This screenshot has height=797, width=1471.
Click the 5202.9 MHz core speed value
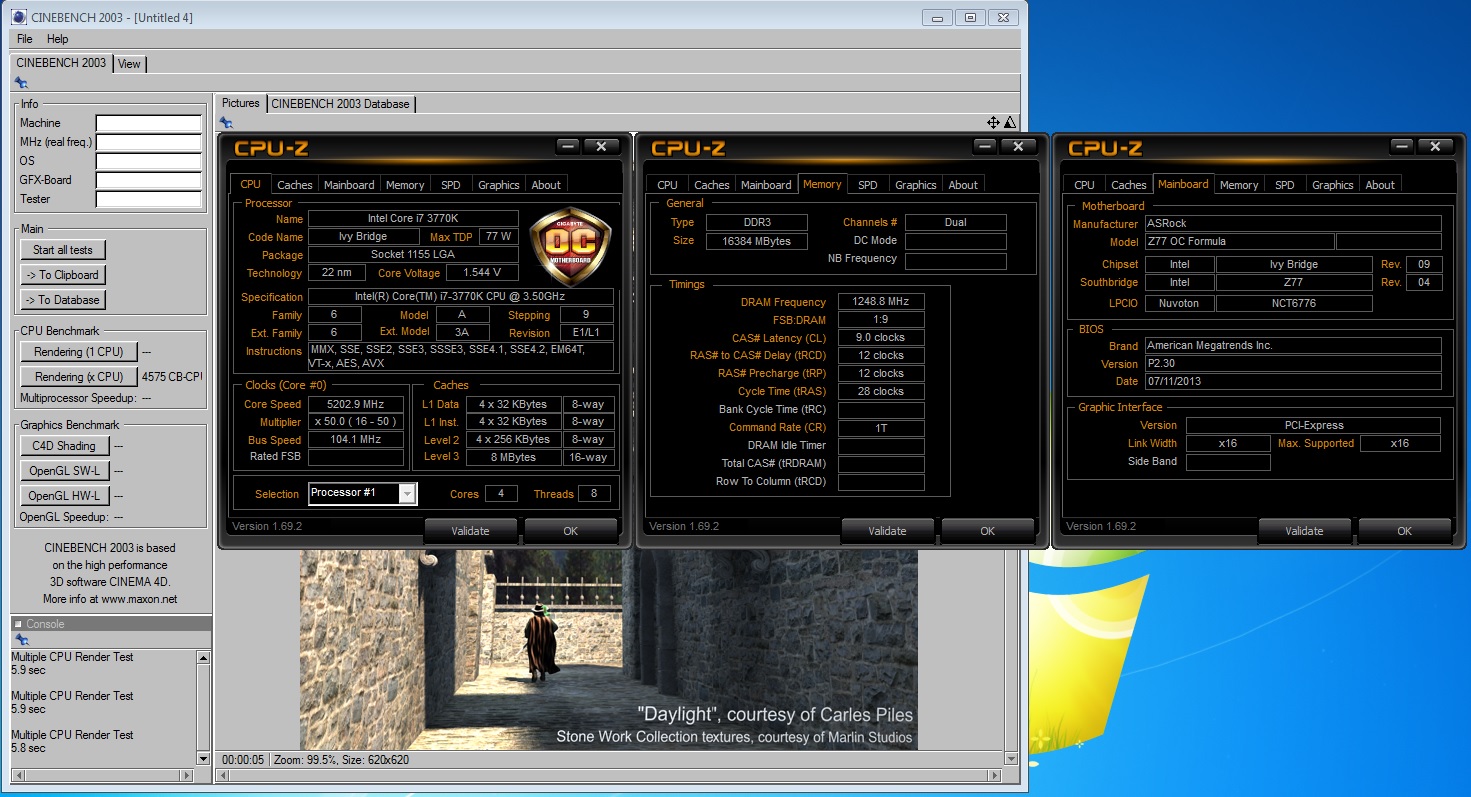[356, 404]
